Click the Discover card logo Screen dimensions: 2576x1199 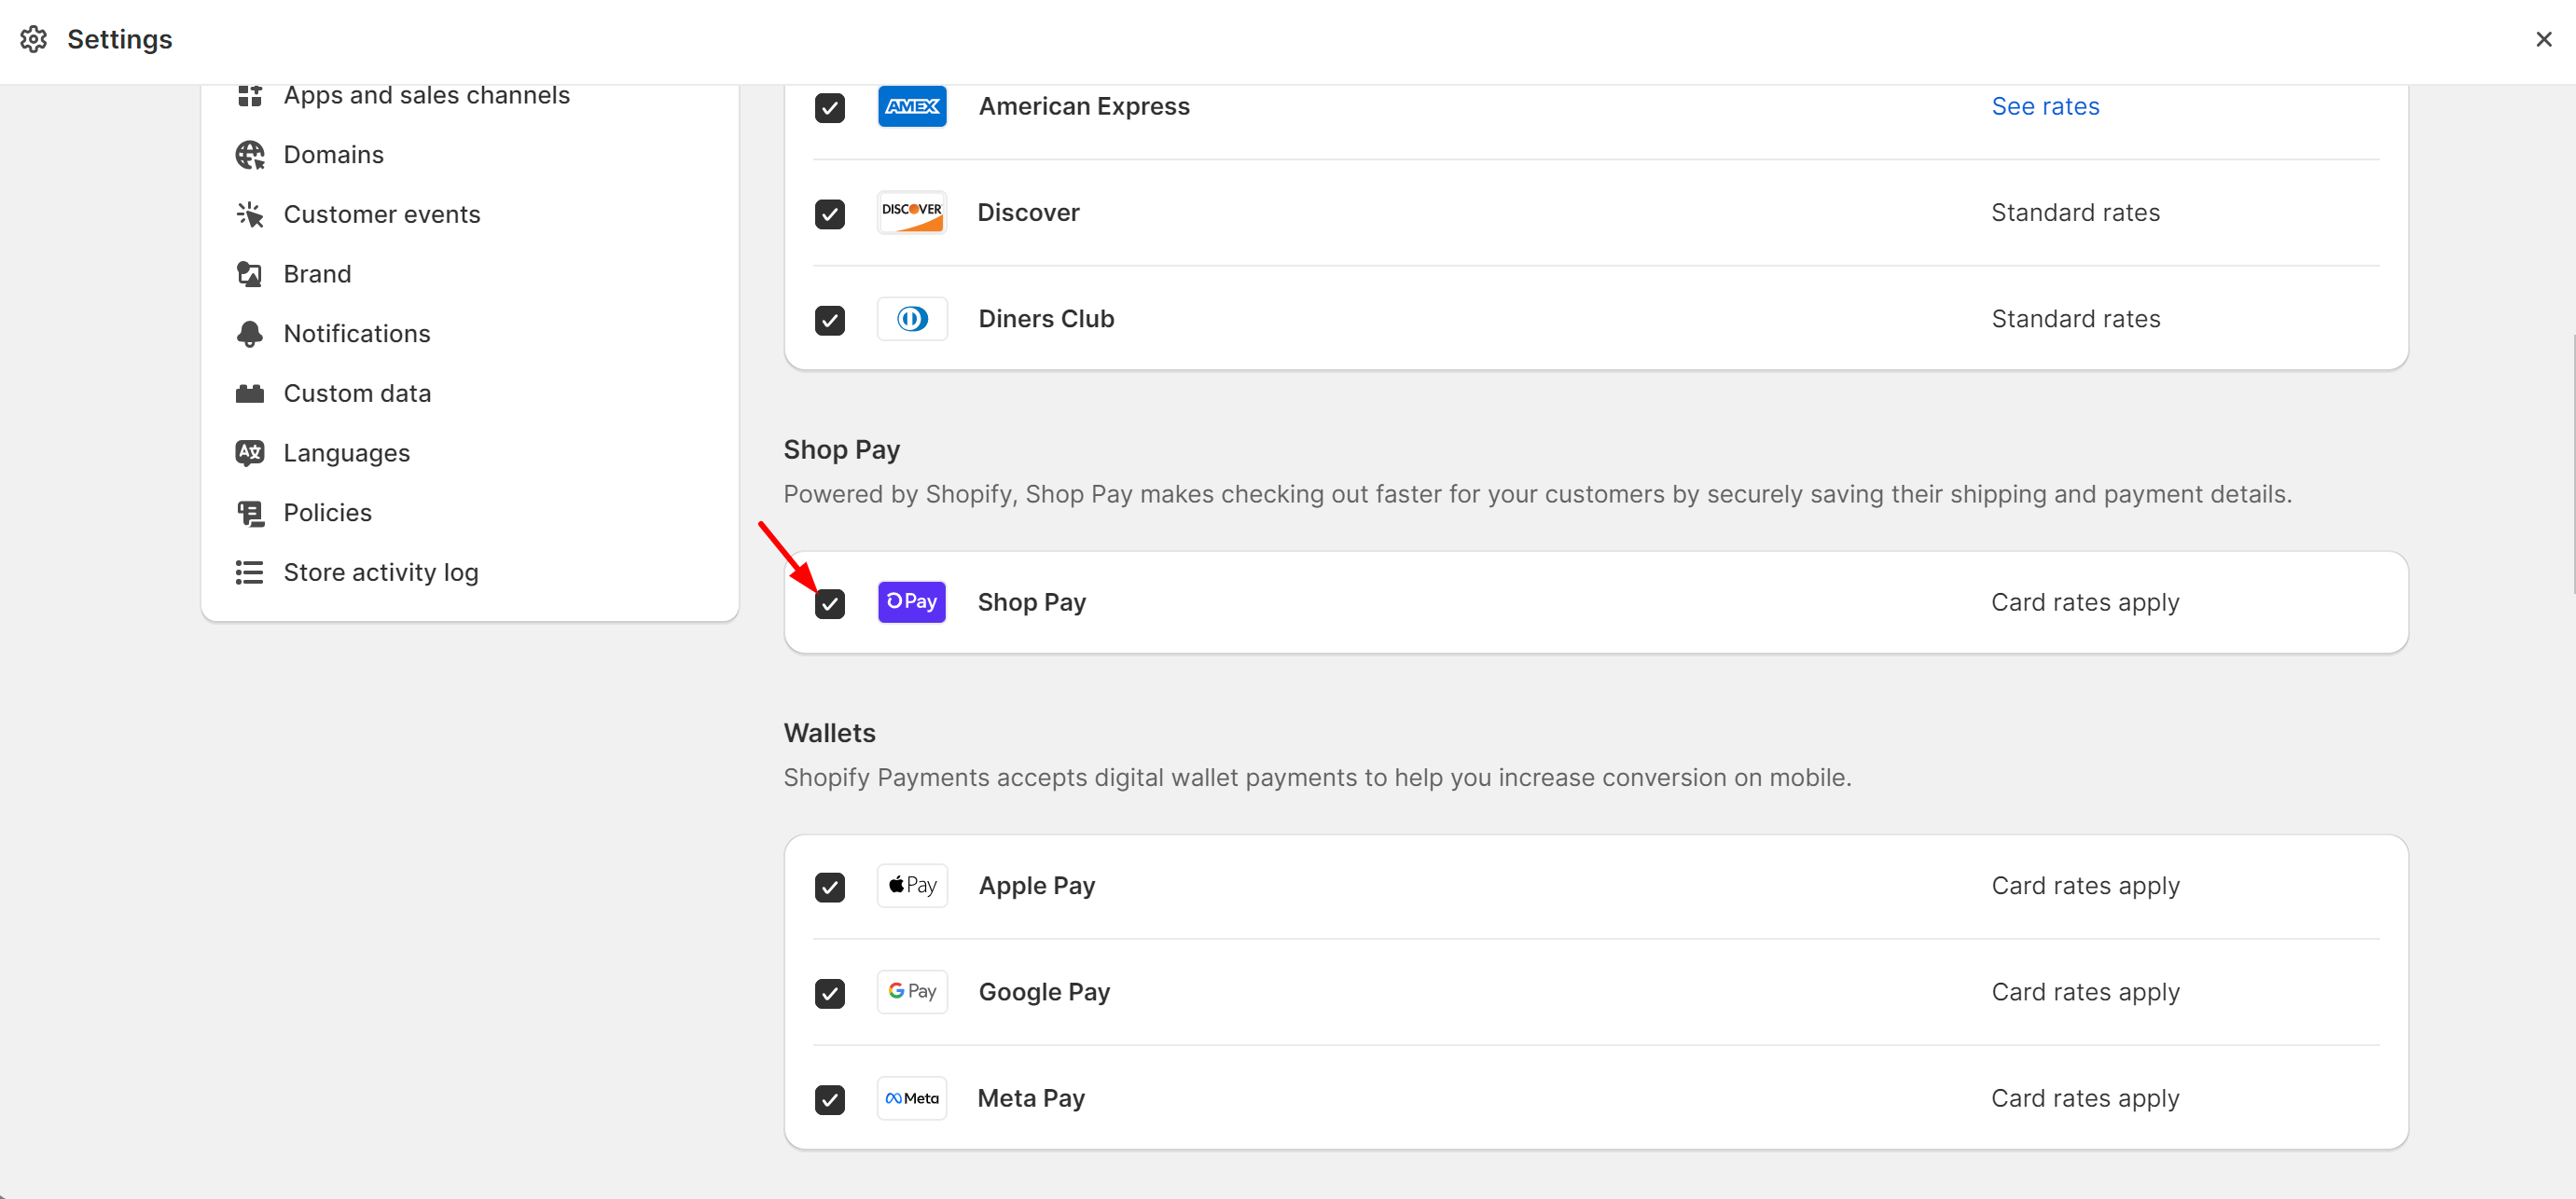(x=912, y=212)
